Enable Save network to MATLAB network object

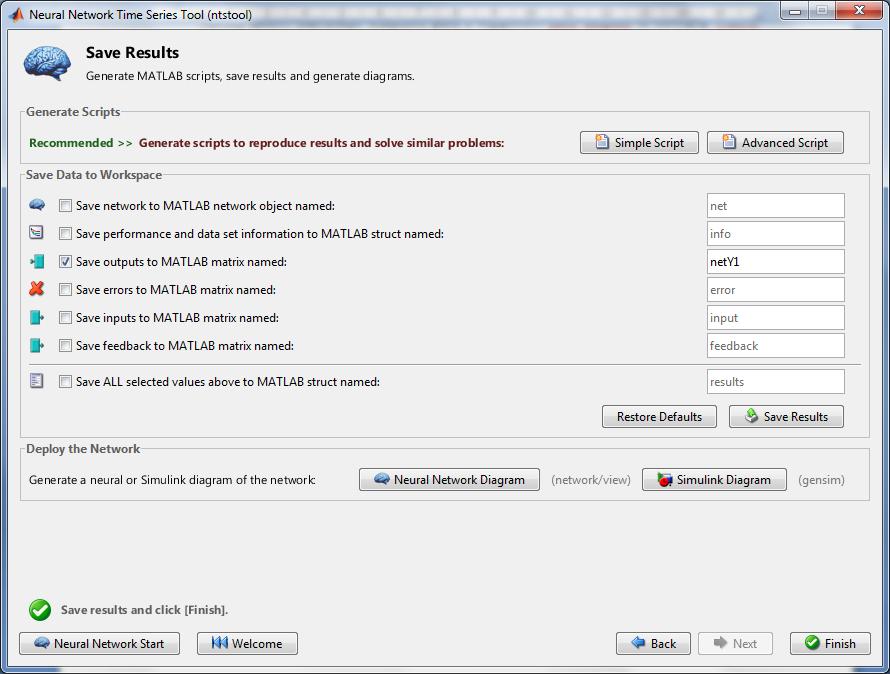(x=65, y=206)
